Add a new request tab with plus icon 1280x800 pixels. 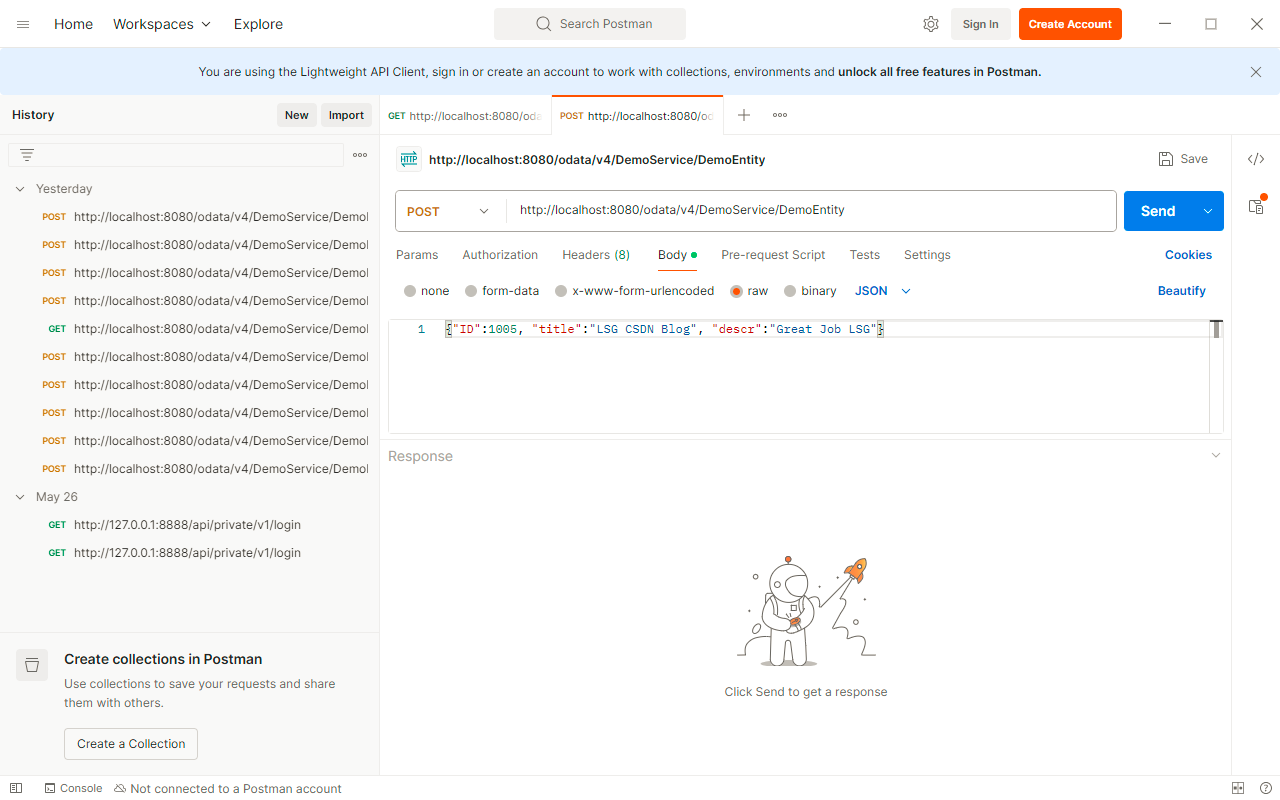pyautogui.click(x=744, y=115)
